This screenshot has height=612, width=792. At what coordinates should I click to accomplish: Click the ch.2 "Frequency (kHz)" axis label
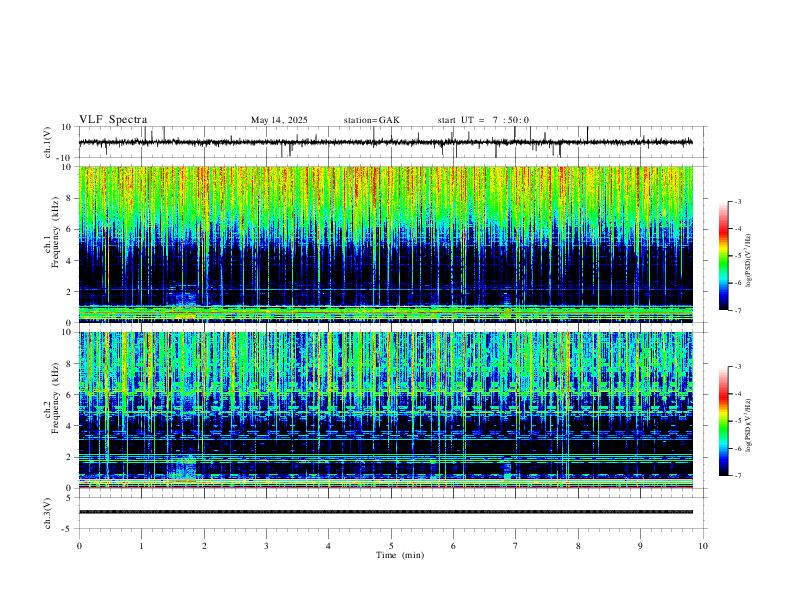55,398
